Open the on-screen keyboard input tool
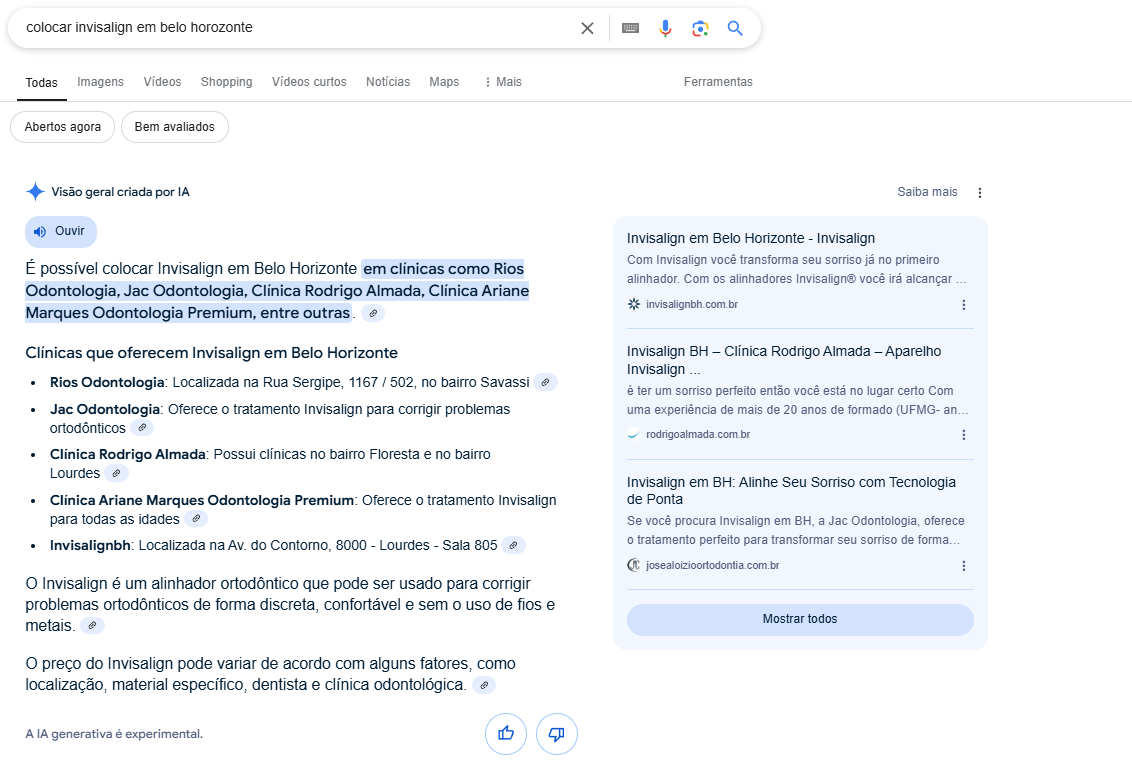The image size is (1132, 764). point(630,28)
